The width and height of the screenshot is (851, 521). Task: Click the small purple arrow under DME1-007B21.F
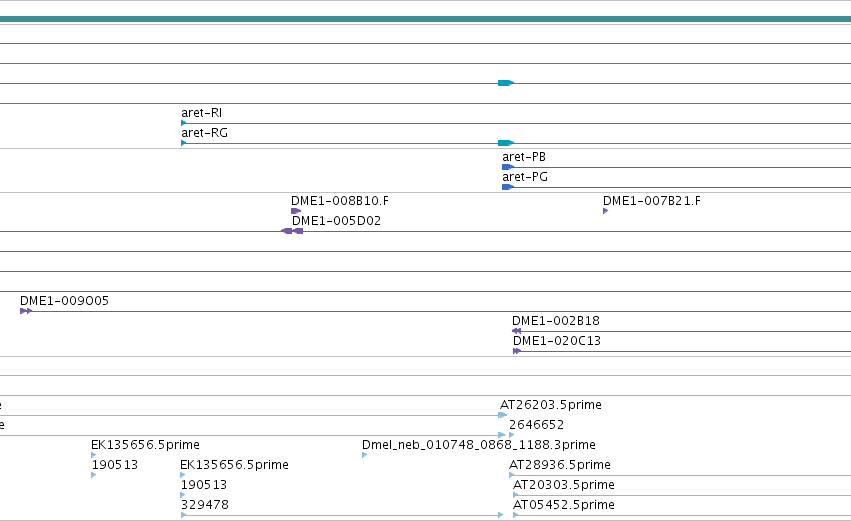(x=605, y=211)
